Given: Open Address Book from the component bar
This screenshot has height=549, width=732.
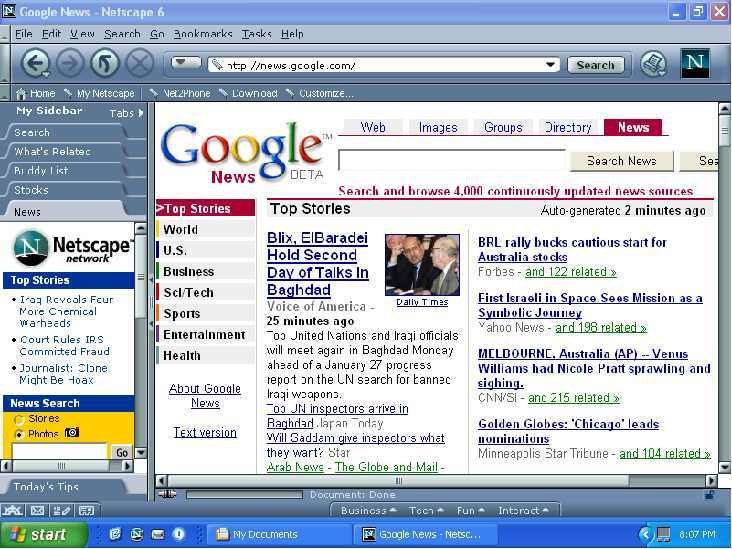Looking at the screenshot, I should pos(86,510).
